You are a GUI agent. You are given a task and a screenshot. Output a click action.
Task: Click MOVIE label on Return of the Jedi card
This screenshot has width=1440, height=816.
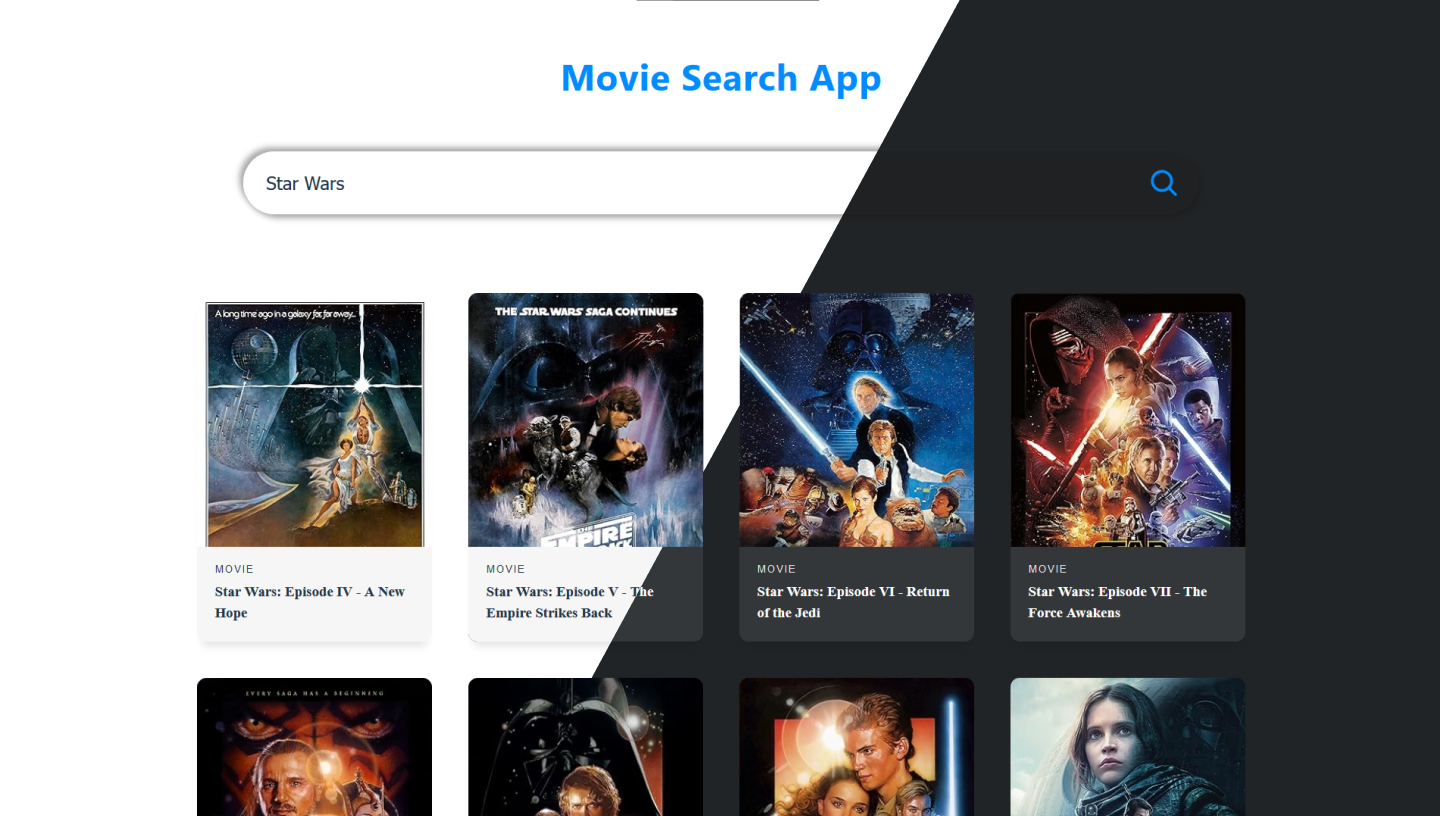coord(776,569)
